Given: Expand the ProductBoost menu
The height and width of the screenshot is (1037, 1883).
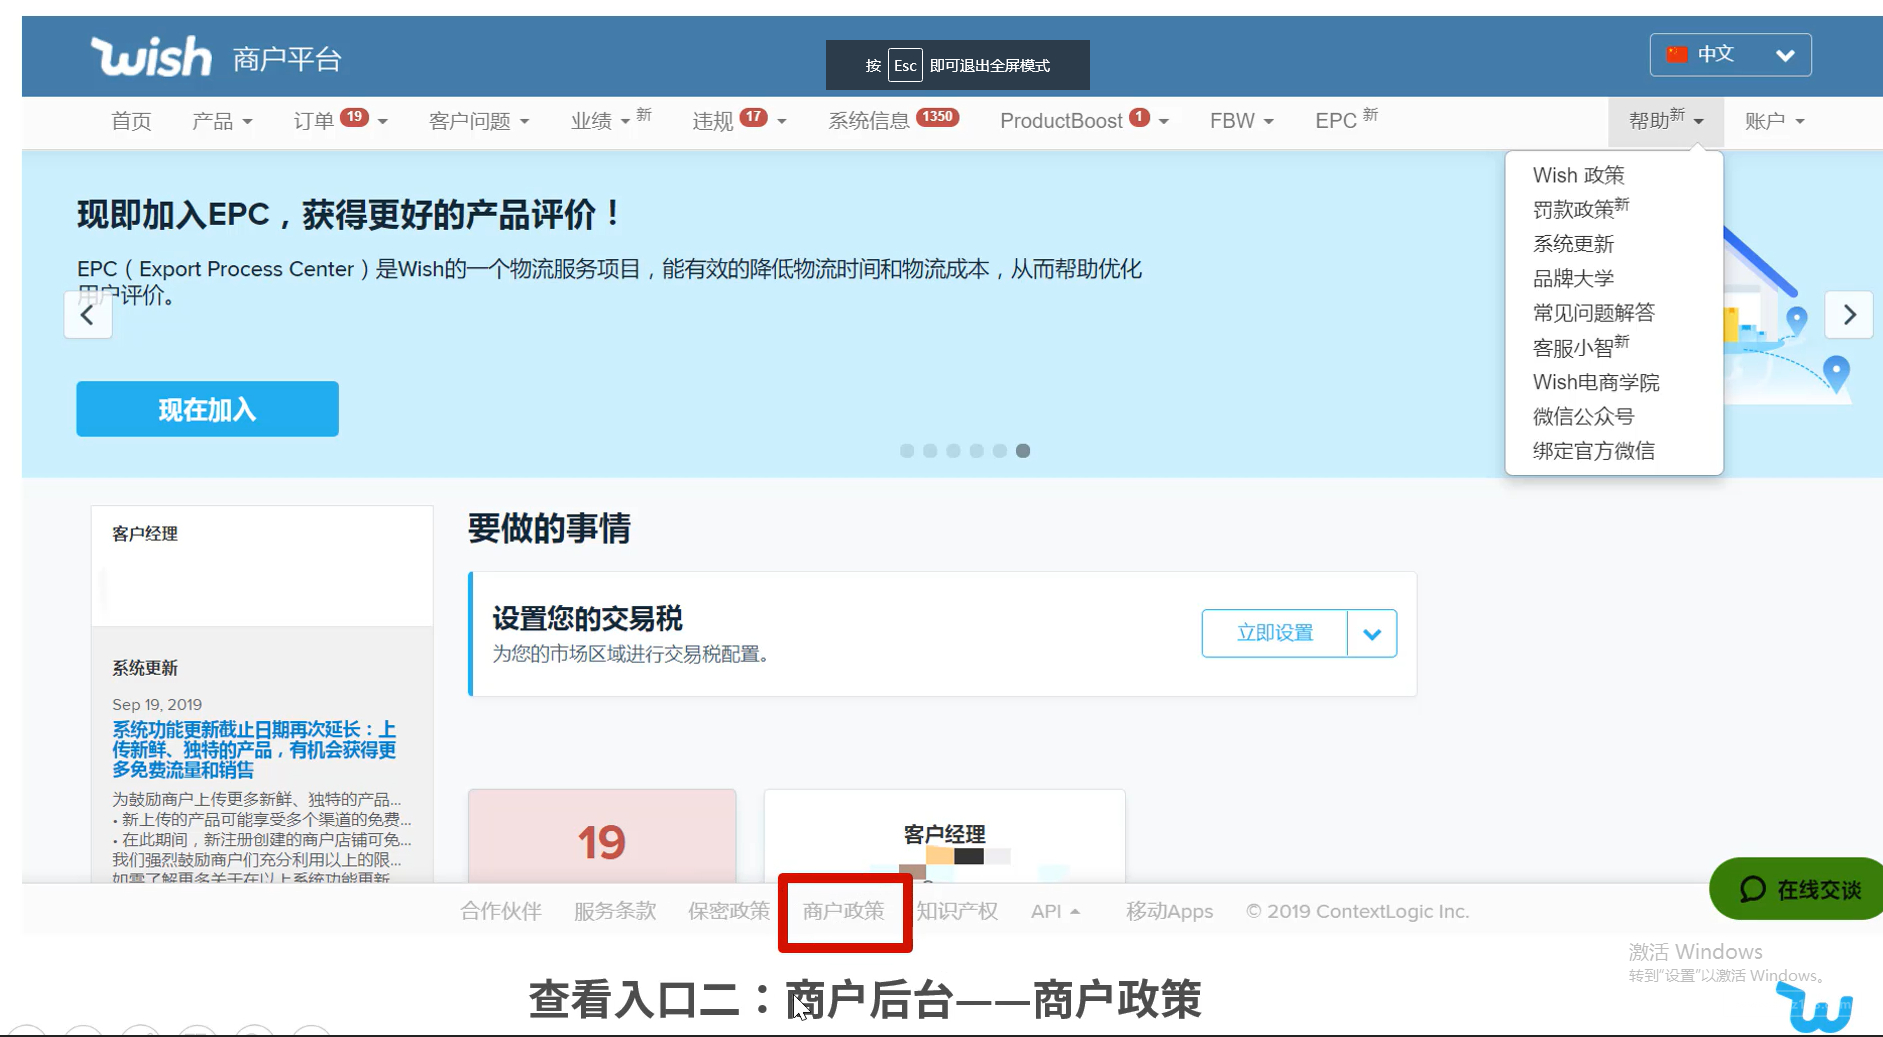Looking at the screenshot, I should click(1084, 120).
